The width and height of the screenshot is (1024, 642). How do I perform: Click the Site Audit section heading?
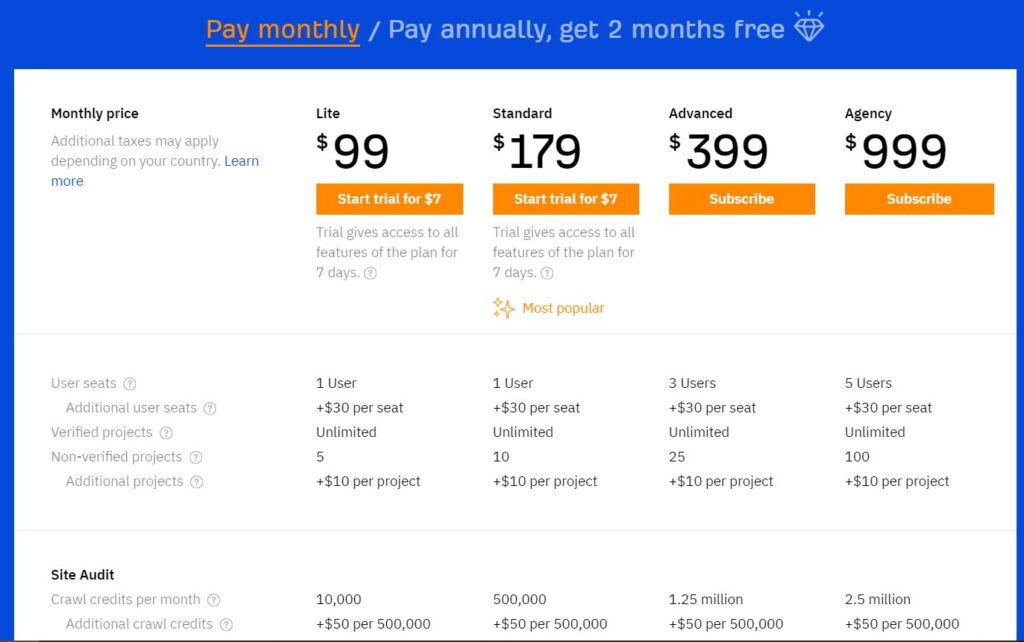point(83,575)
